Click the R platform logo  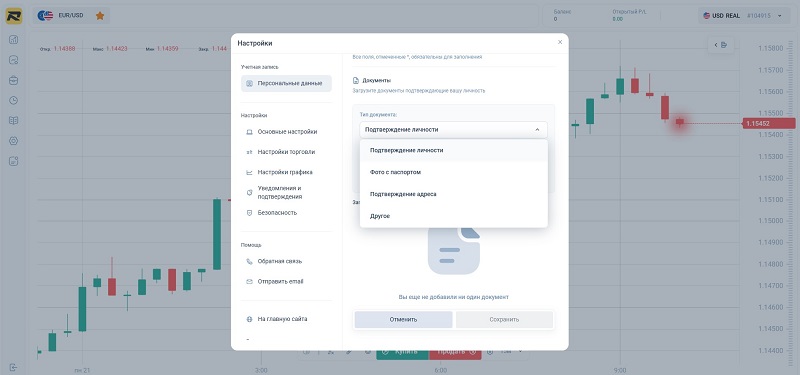[14, 16]
